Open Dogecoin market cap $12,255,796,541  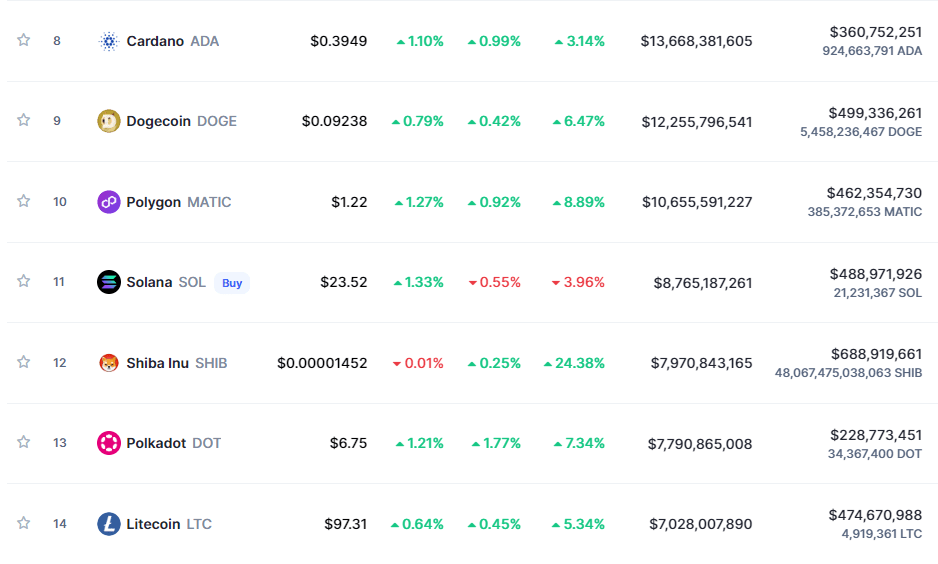pyautogui.click(x=697, y=122)
